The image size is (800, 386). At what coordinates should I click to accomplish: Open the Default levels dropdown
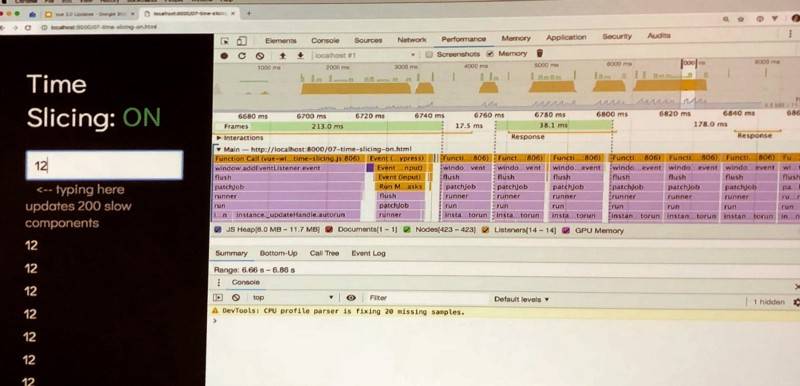coord(521,299)
